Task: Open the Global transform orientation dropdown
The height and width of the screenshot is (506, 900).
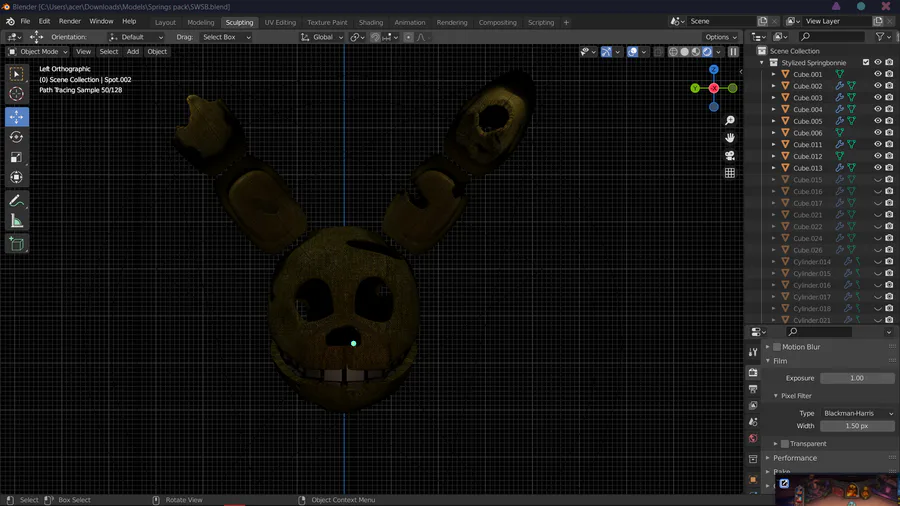Action: (322, 37)
